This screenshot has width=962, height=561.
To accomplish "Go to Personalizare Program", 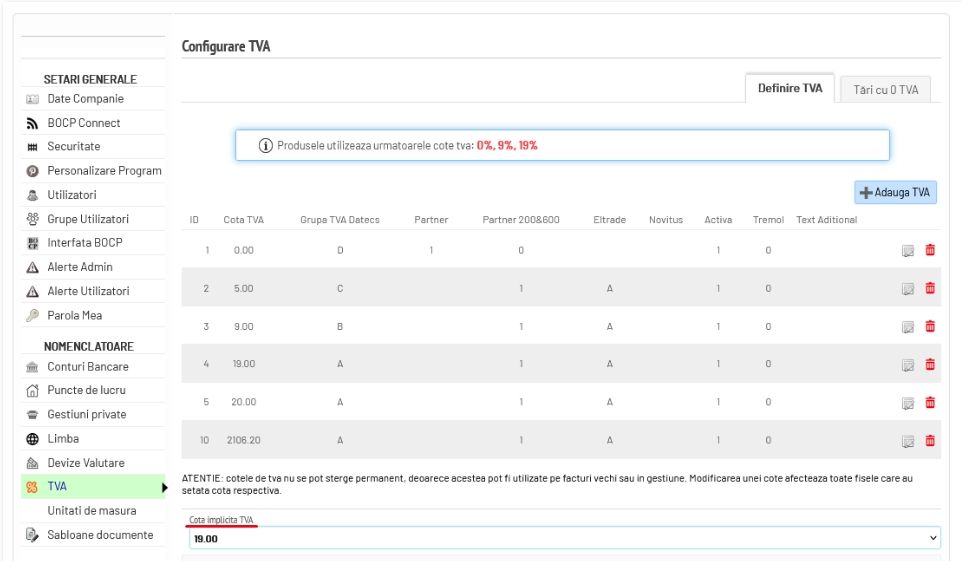I will [x=104, y=171].
